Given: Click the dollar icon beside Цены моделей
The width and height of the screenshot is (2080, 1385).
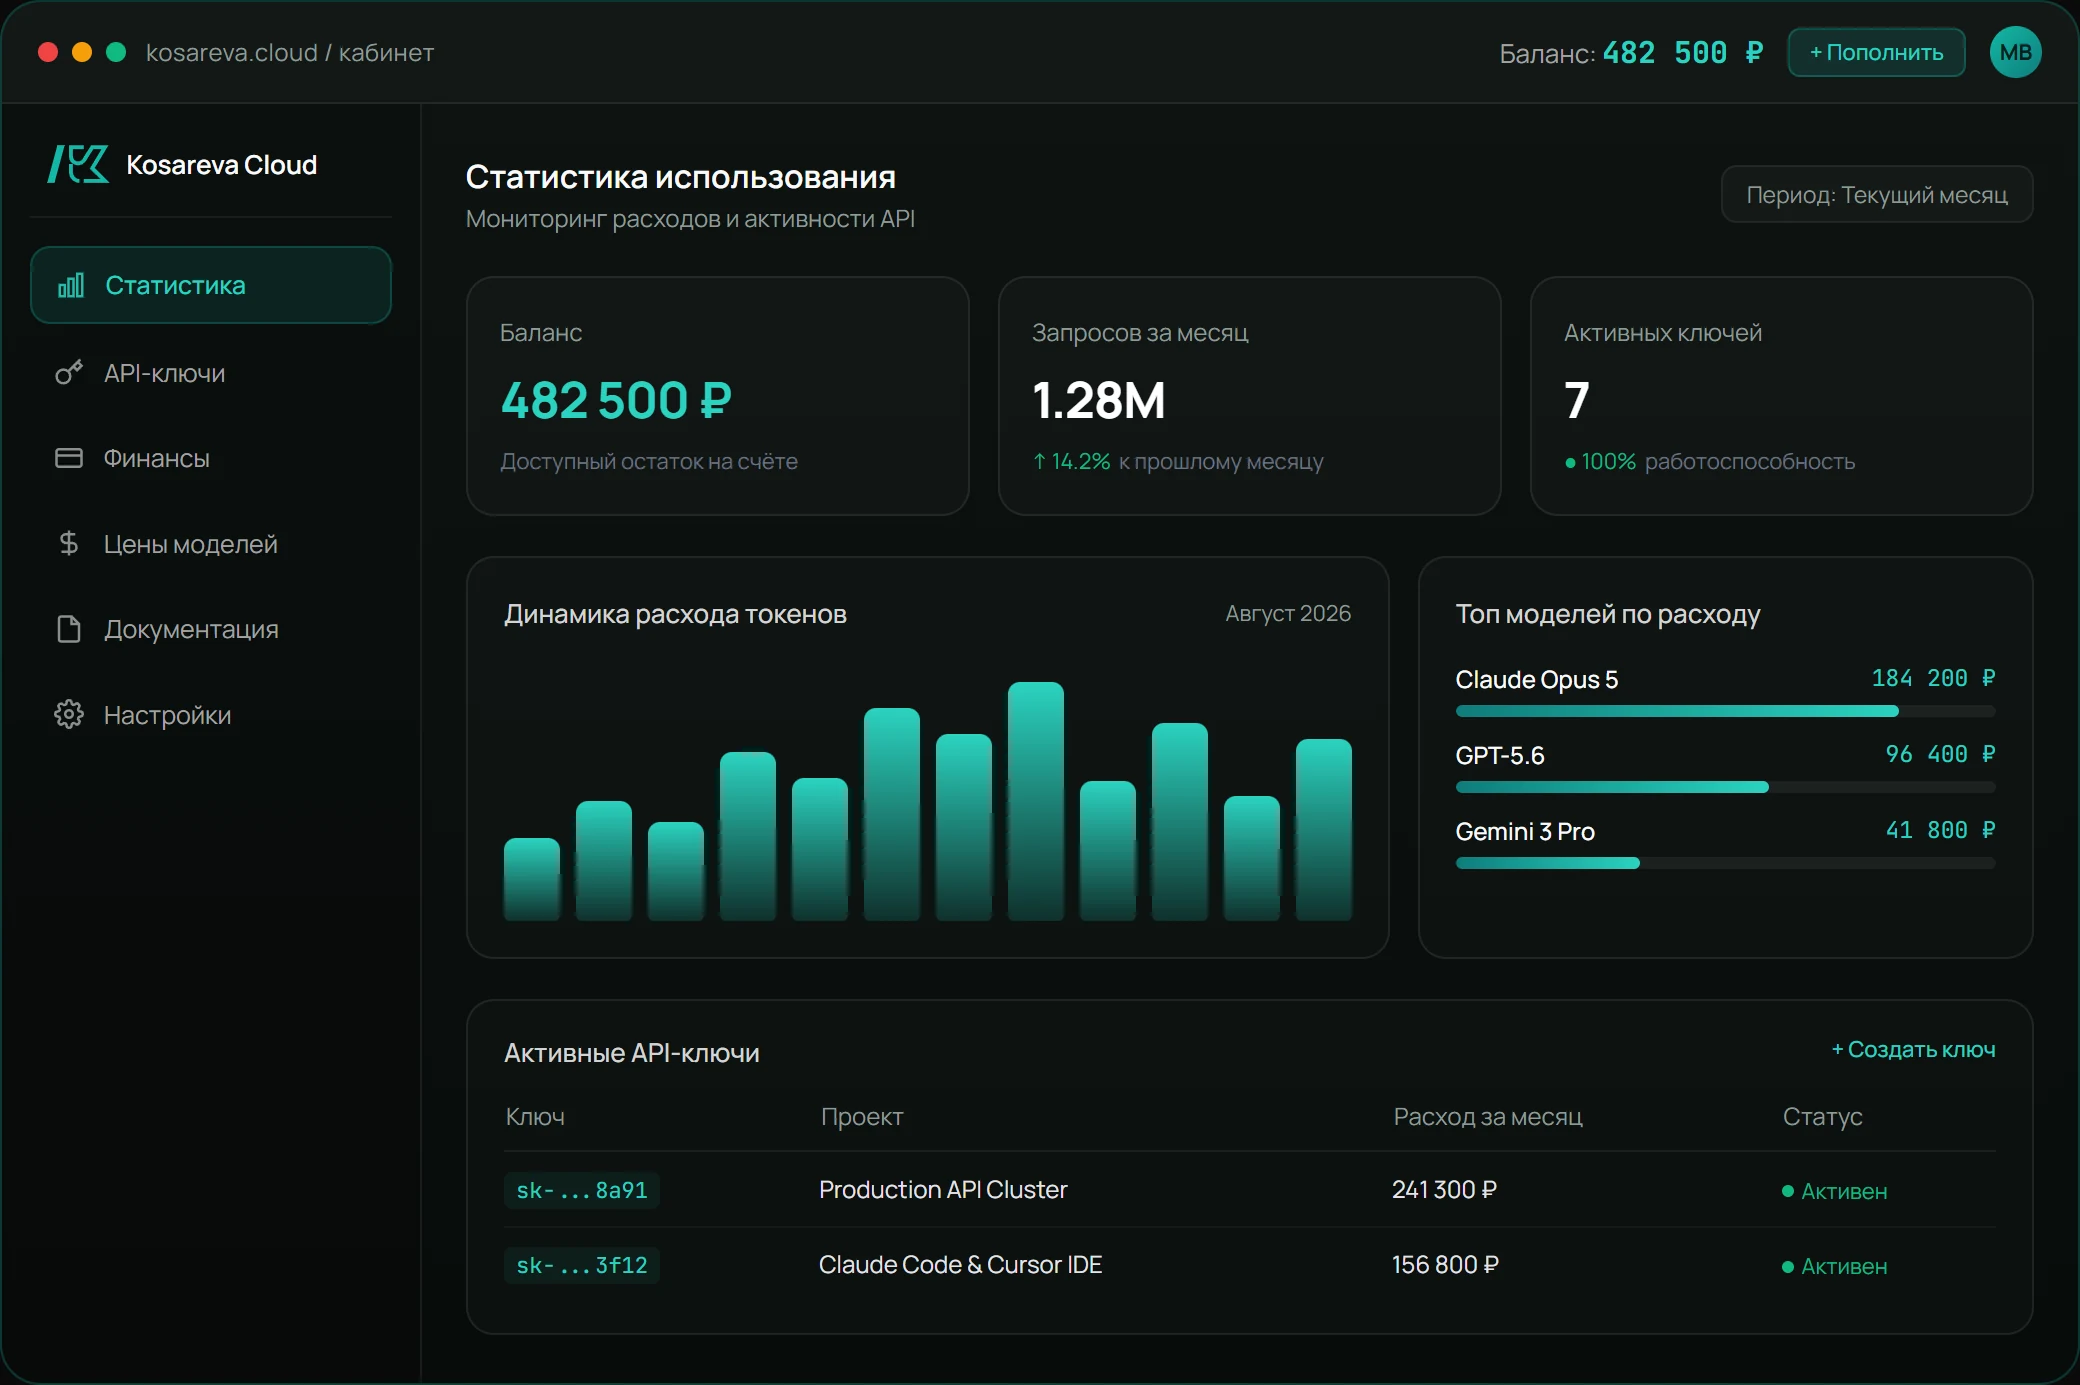Looking at the screenshot, I should pyautogui.click(x=68, y=543).
